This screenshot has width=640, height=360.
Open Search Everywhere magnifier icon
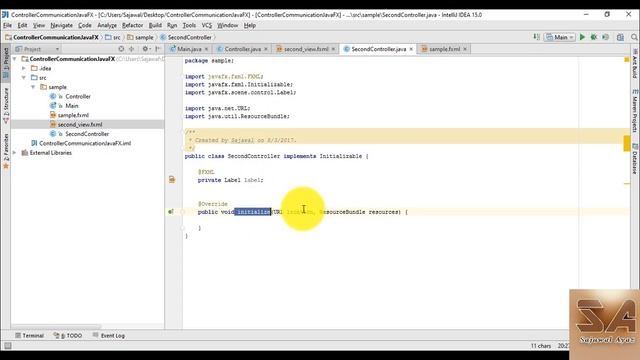coord(634,37)
